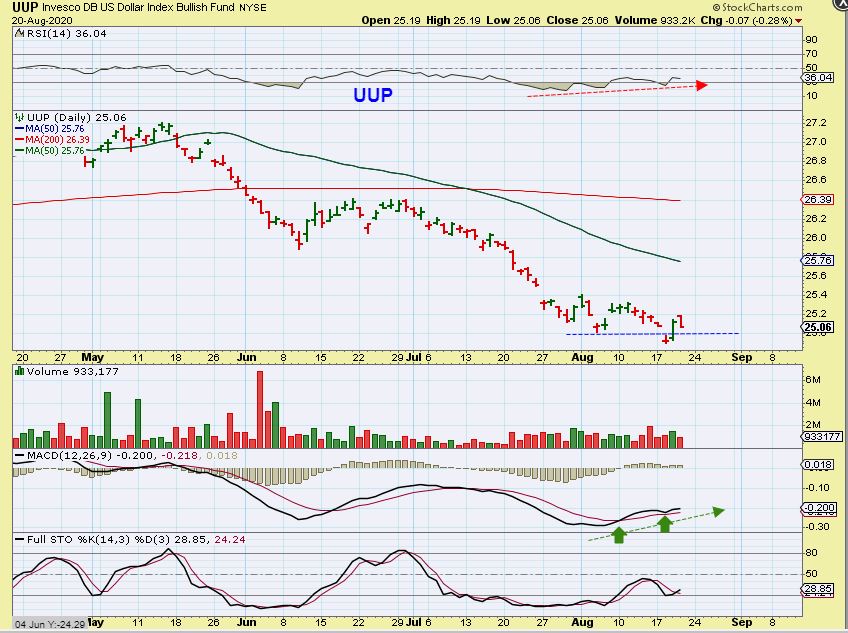Click the green up arrow below MACD in early August
The image size is (848, 633).
point(619,535)
